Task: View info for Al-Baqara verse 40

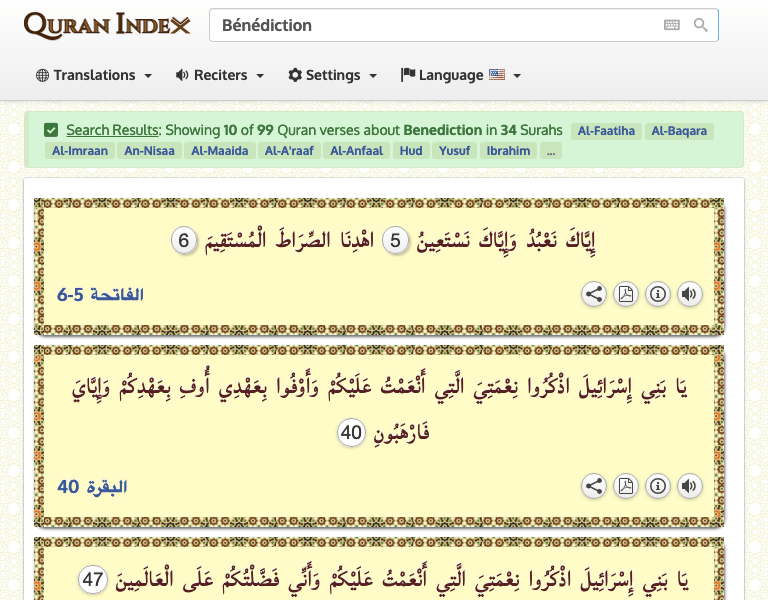Action: pyautogui.click(x=658, y=486)
